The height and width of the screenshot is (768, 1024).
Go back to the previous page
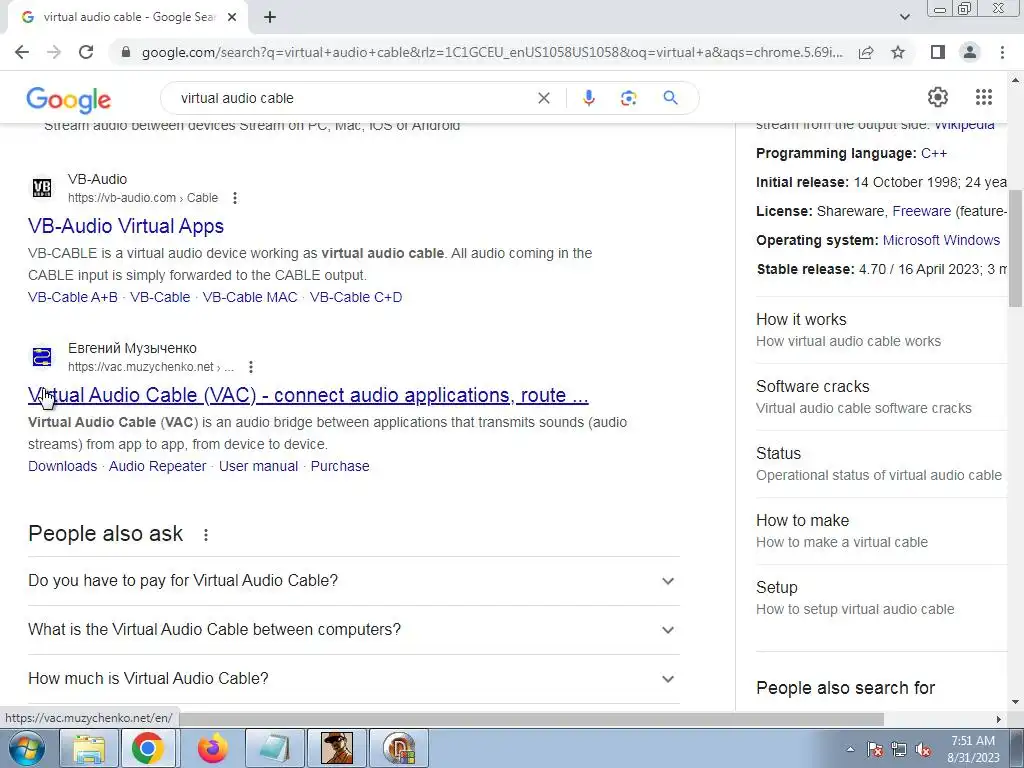tap(22, 52)
